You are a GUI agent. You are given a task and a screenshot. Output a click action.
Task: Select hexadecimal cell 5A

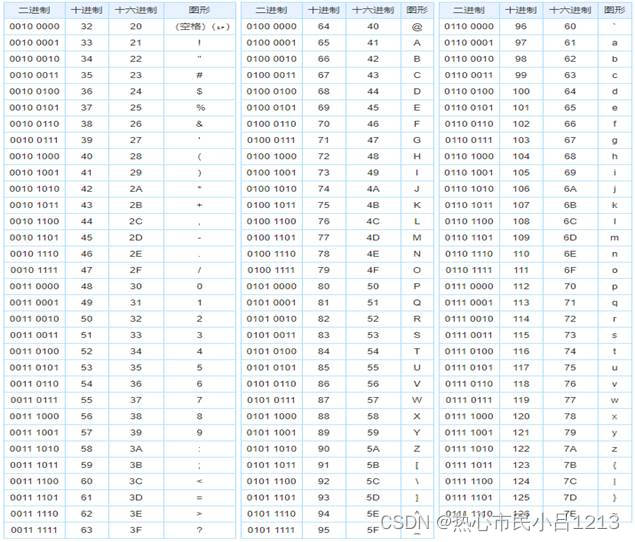tap(373, 449)
